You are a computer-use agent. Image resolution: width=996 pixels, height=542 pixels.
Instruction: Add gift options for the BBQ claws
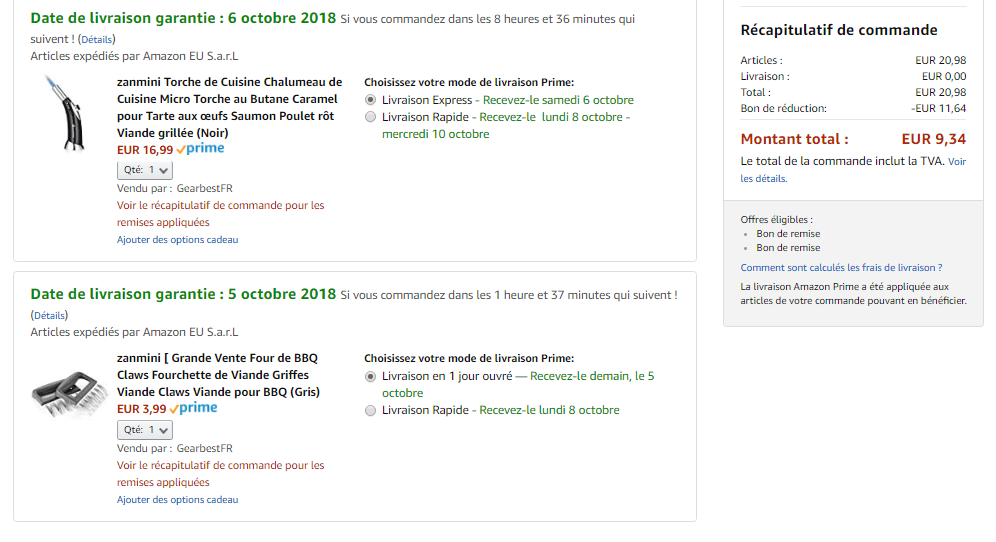pos(177,500)
